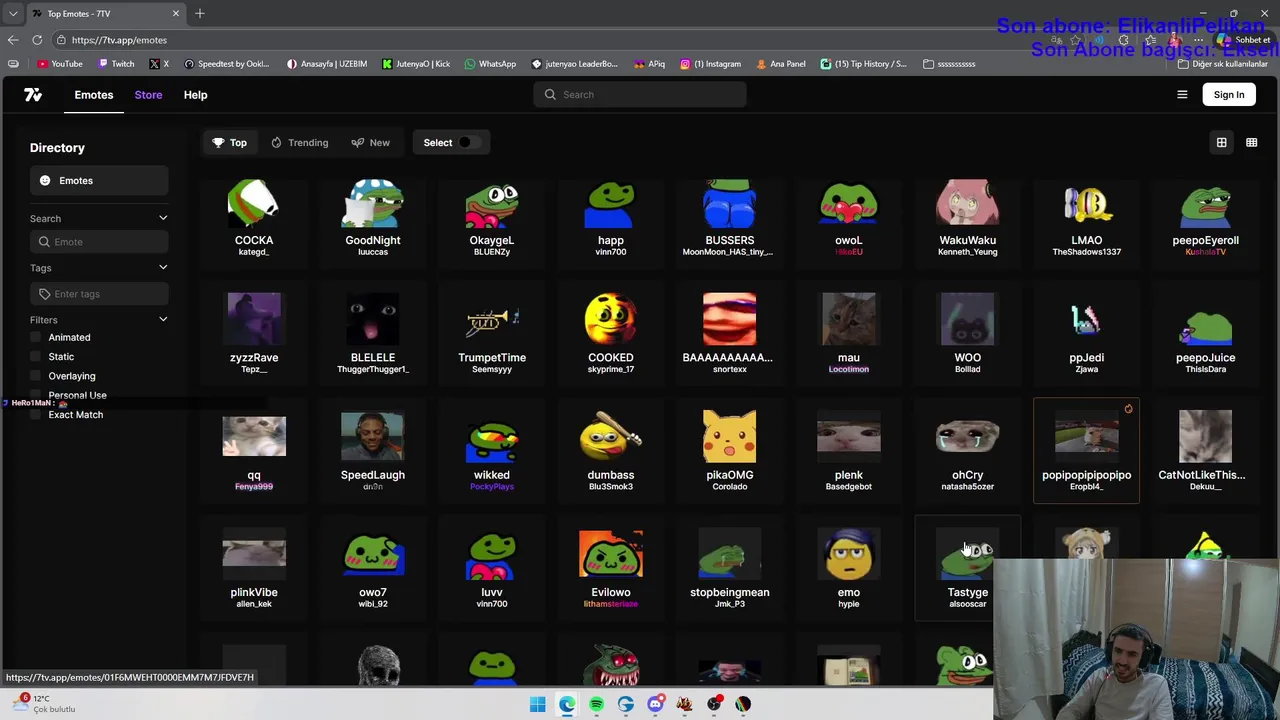
Task: Open Windows Start menu
Action: tap(538, 704)
